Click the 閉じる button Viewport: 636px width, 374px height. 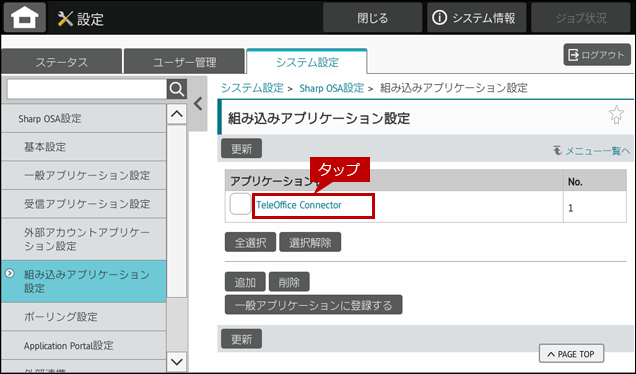click(372, 18)
